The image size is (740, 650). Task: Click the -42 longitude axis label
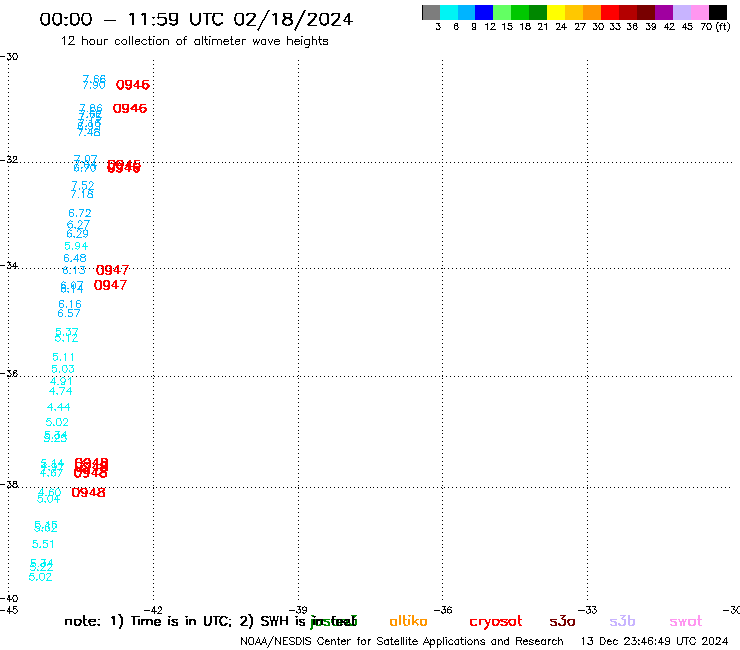153,610
